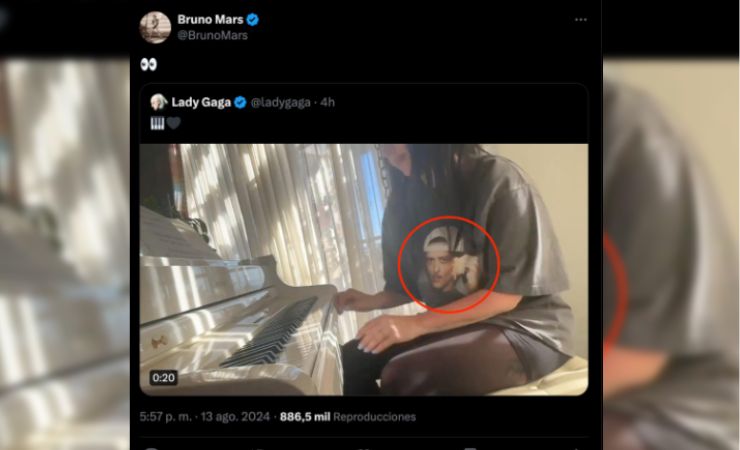Open the Lady Gaga name in quoted tweet
Screen dimensions: 740x450
[201, 102]
